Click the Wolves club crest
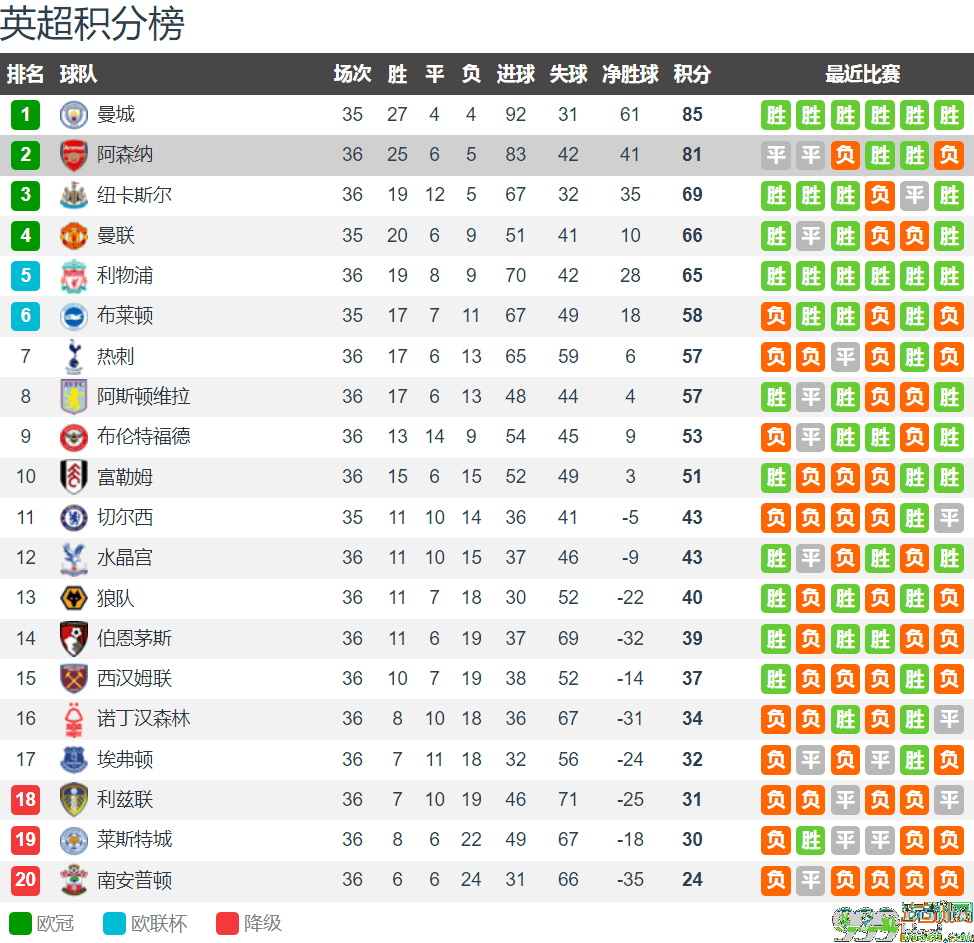974x943 pixels. click(73, 598)
